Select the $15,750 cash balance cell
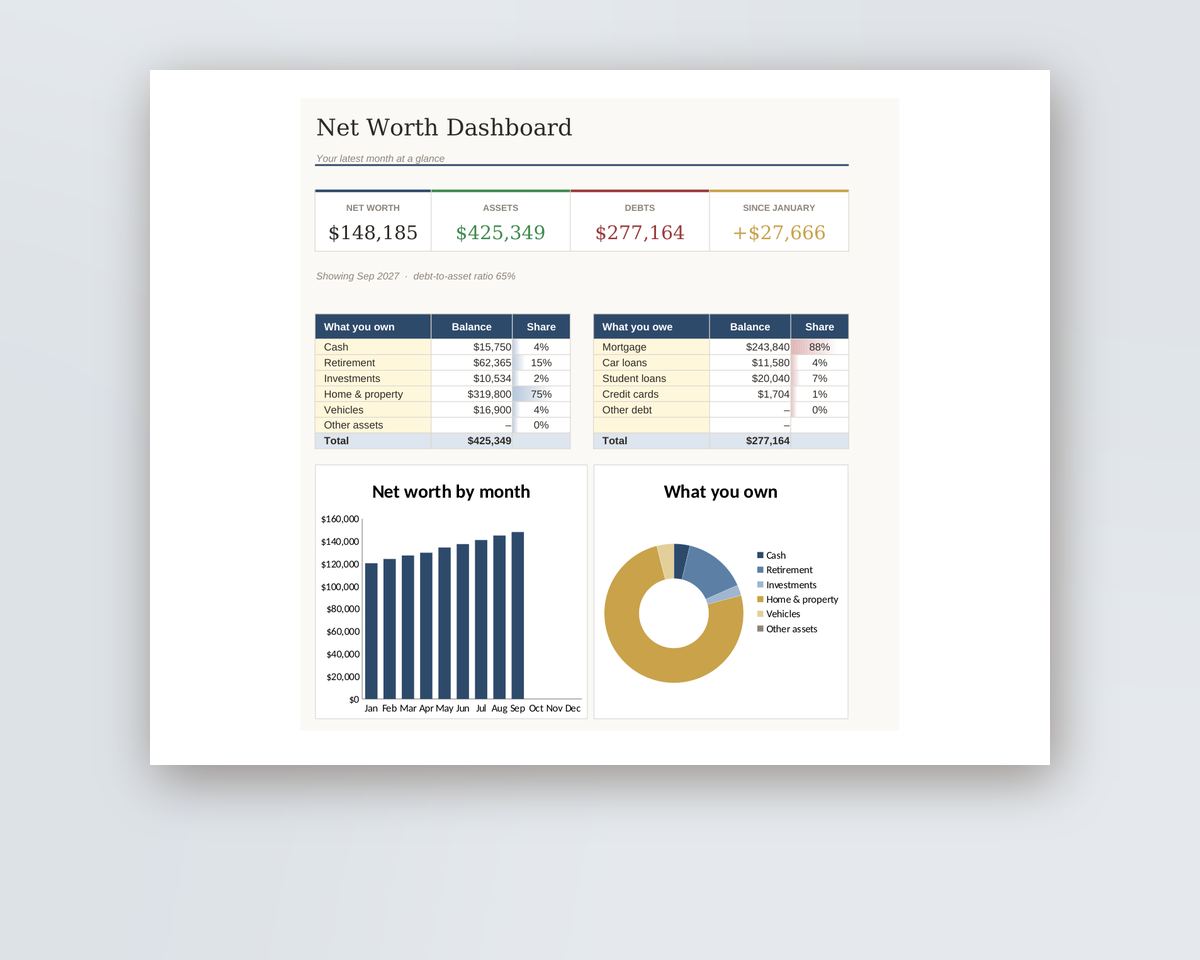The image size is (1200, 960). coord(472,347)
